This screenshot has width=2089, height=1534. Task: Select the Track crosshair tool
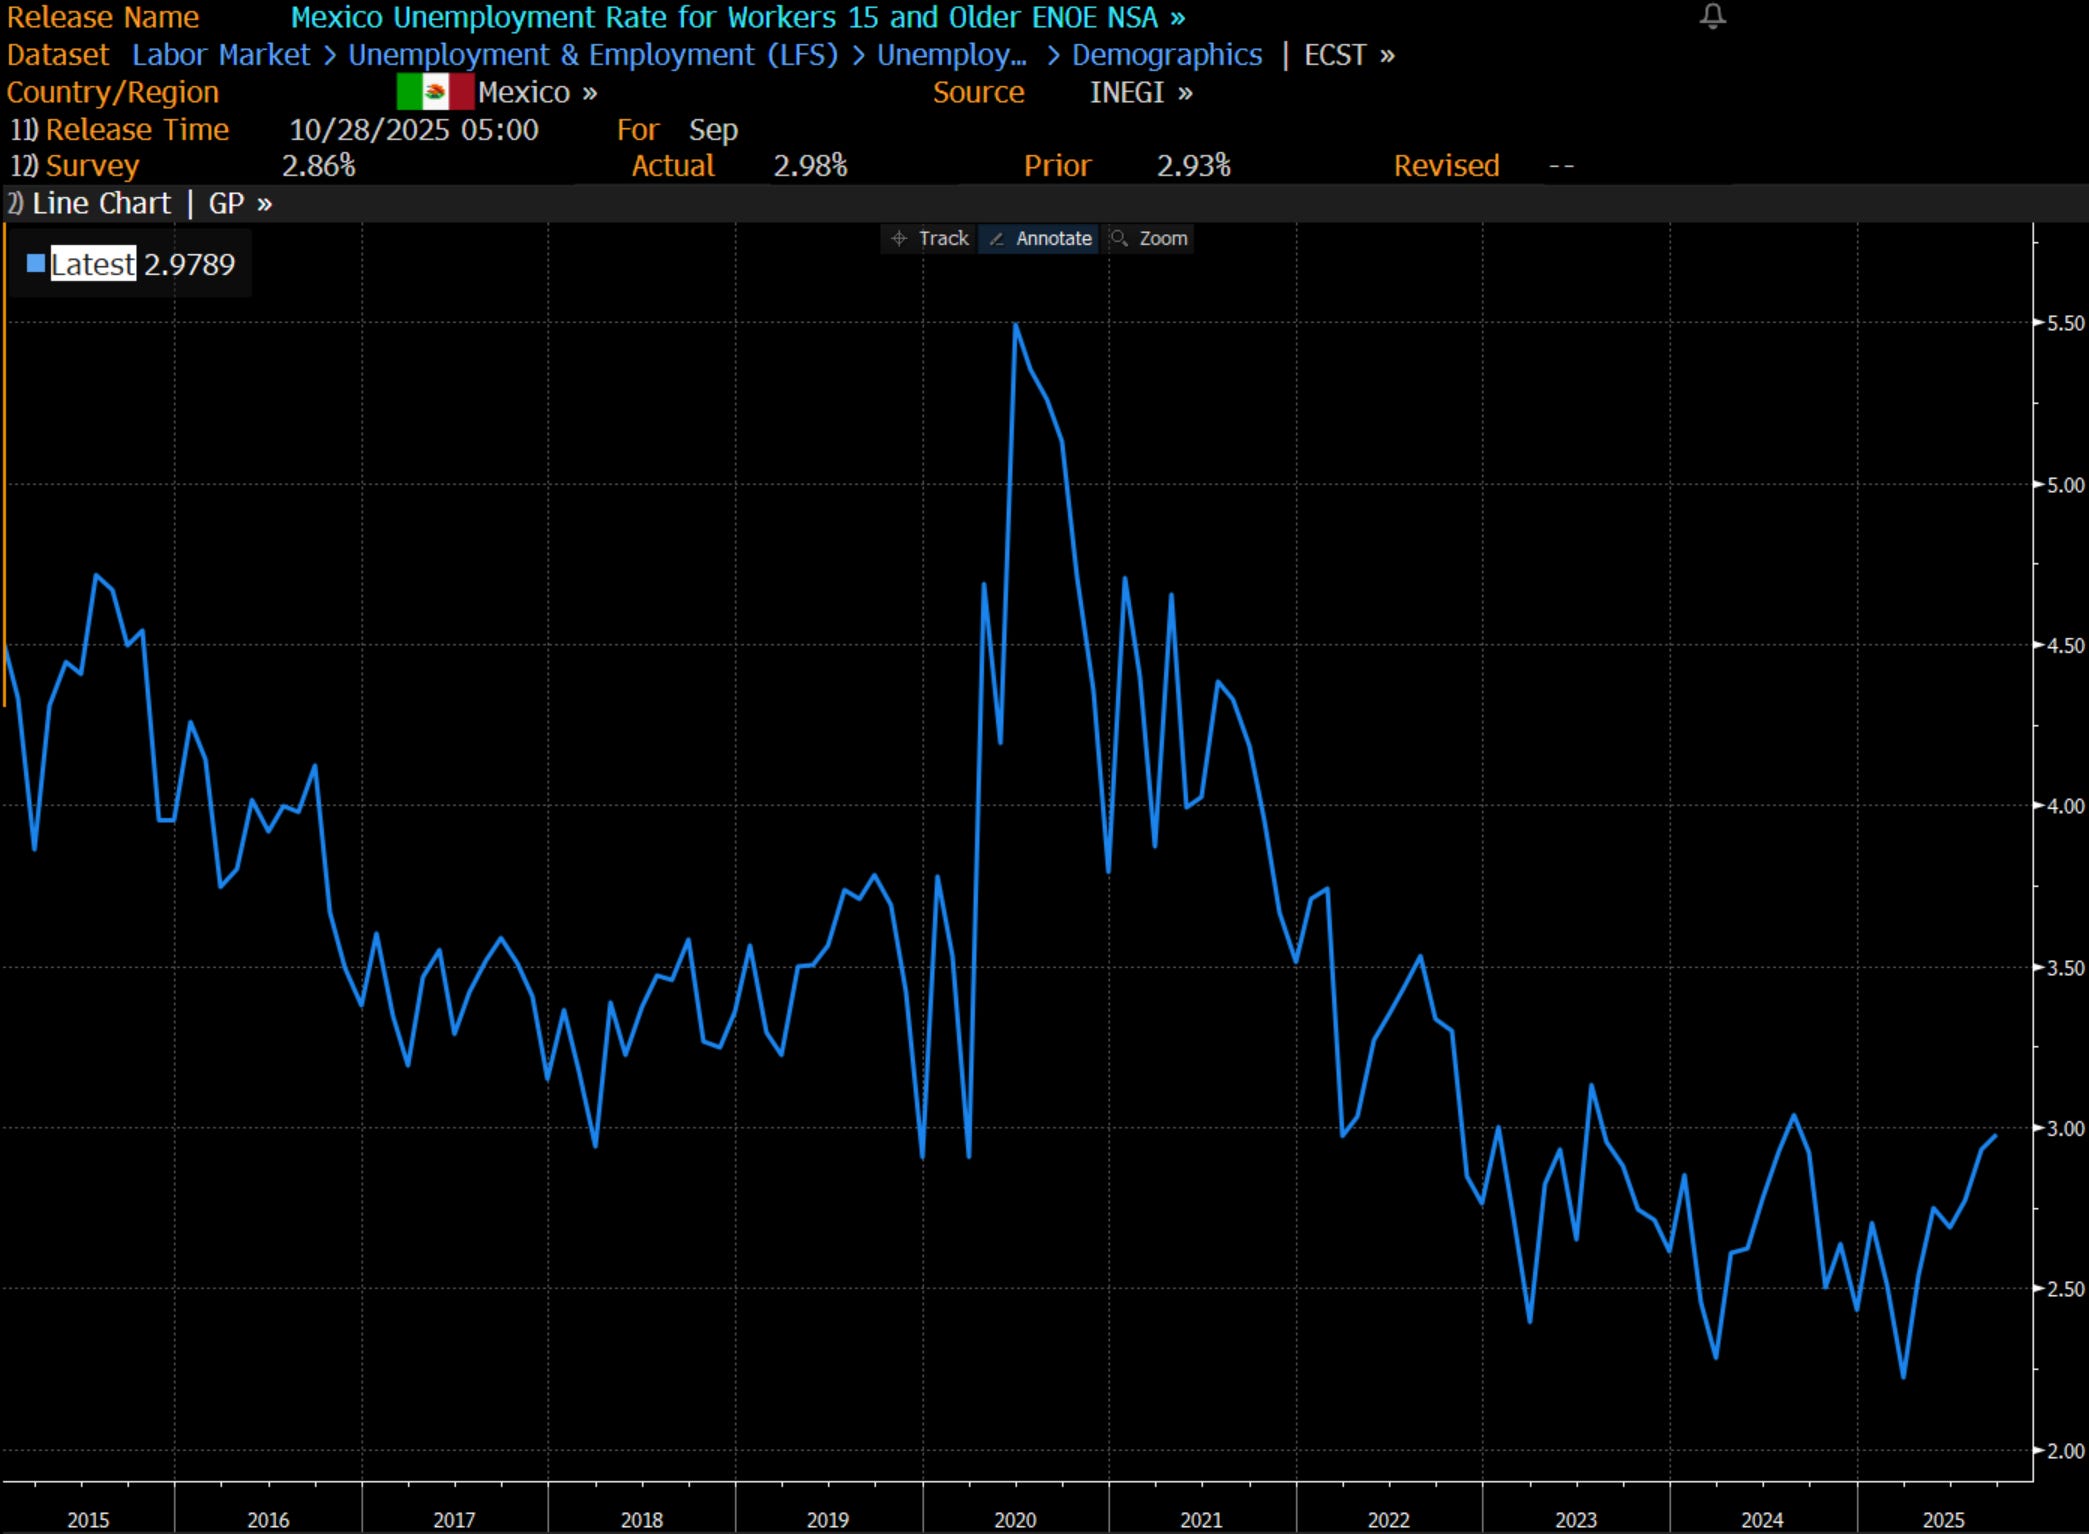pos(929,238)
